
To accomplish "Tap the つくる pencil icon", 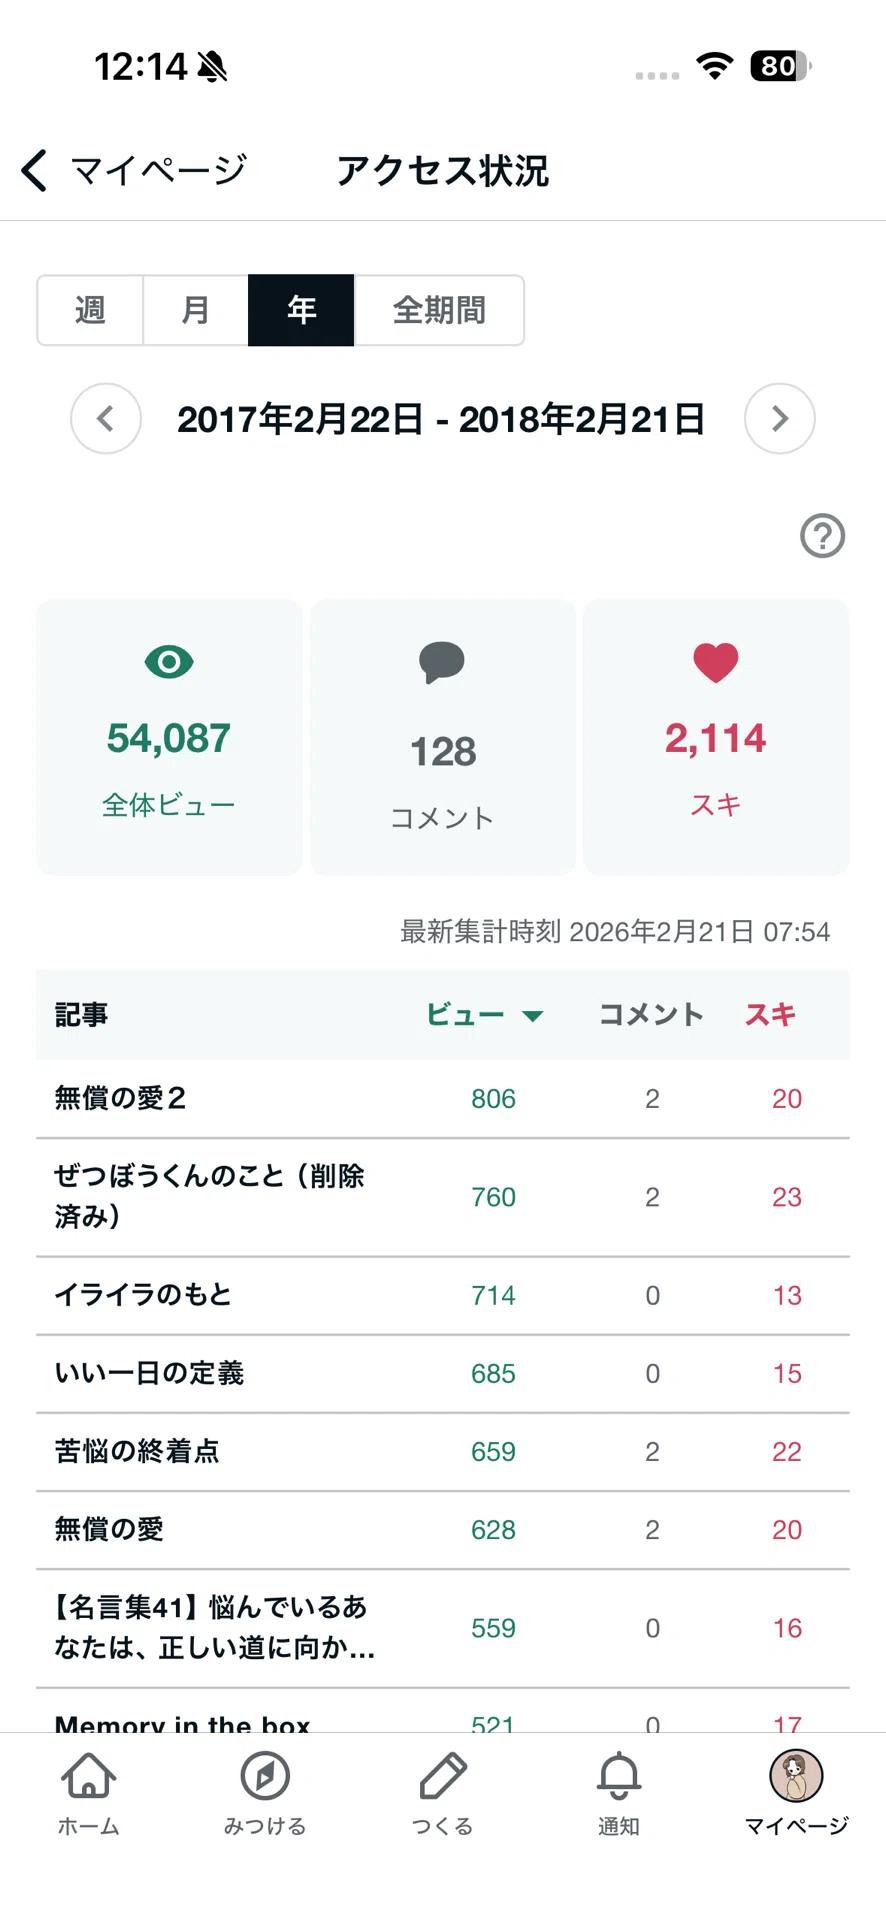I will tap(442, 1775).
